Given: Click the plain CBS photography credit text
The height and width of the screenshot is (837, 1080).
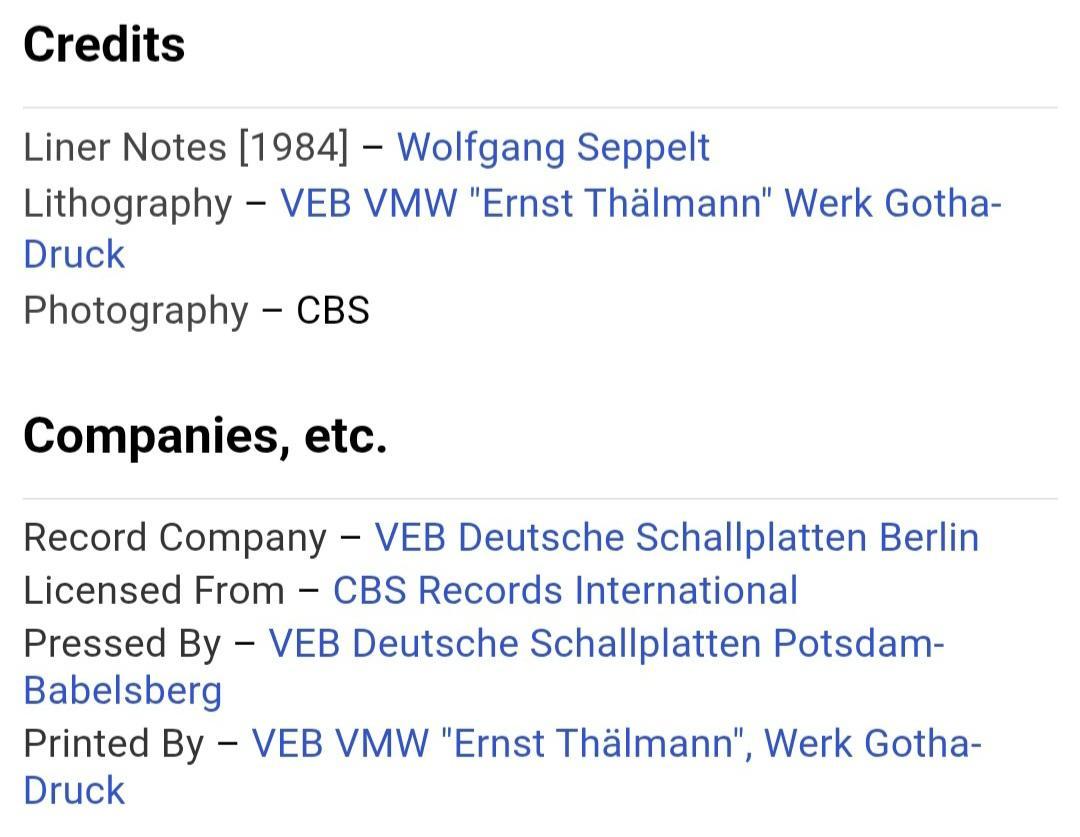Looking at the screenshot, I should [333, 311].
